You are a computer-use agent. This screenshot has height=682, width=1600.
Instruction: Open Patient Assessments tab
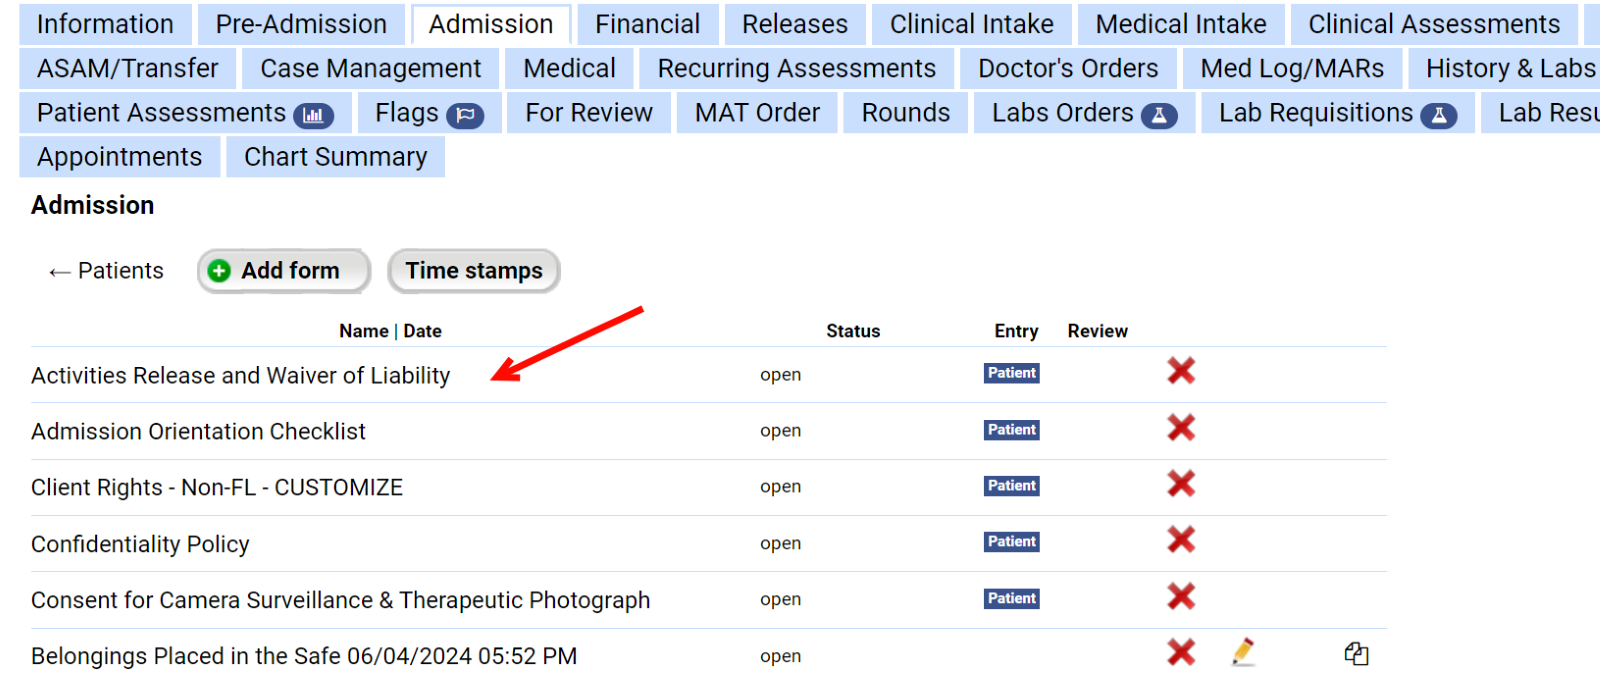click(x=185, y=113)
